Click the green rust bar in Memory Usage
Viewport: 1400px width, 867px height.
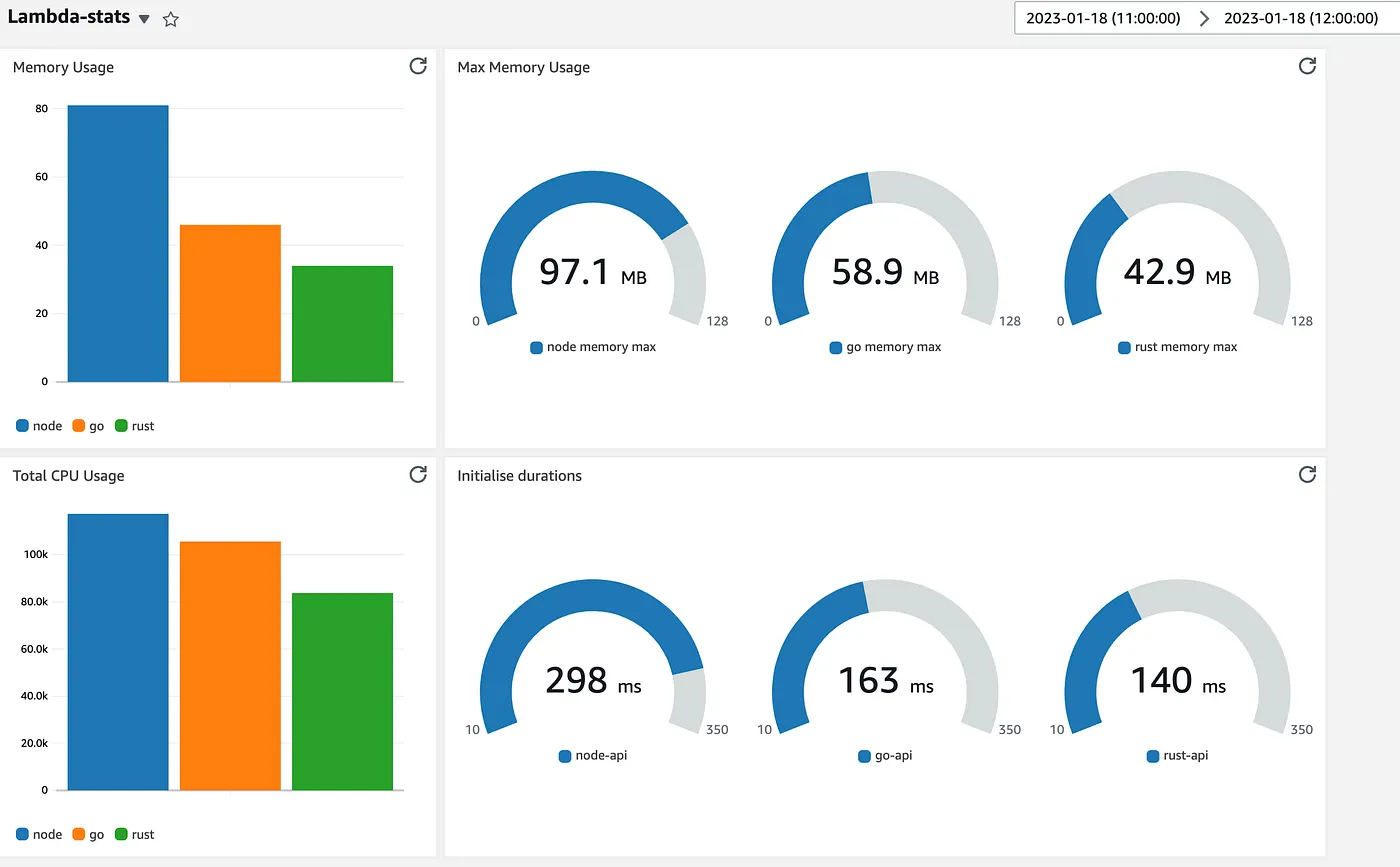tap(342, 324)
